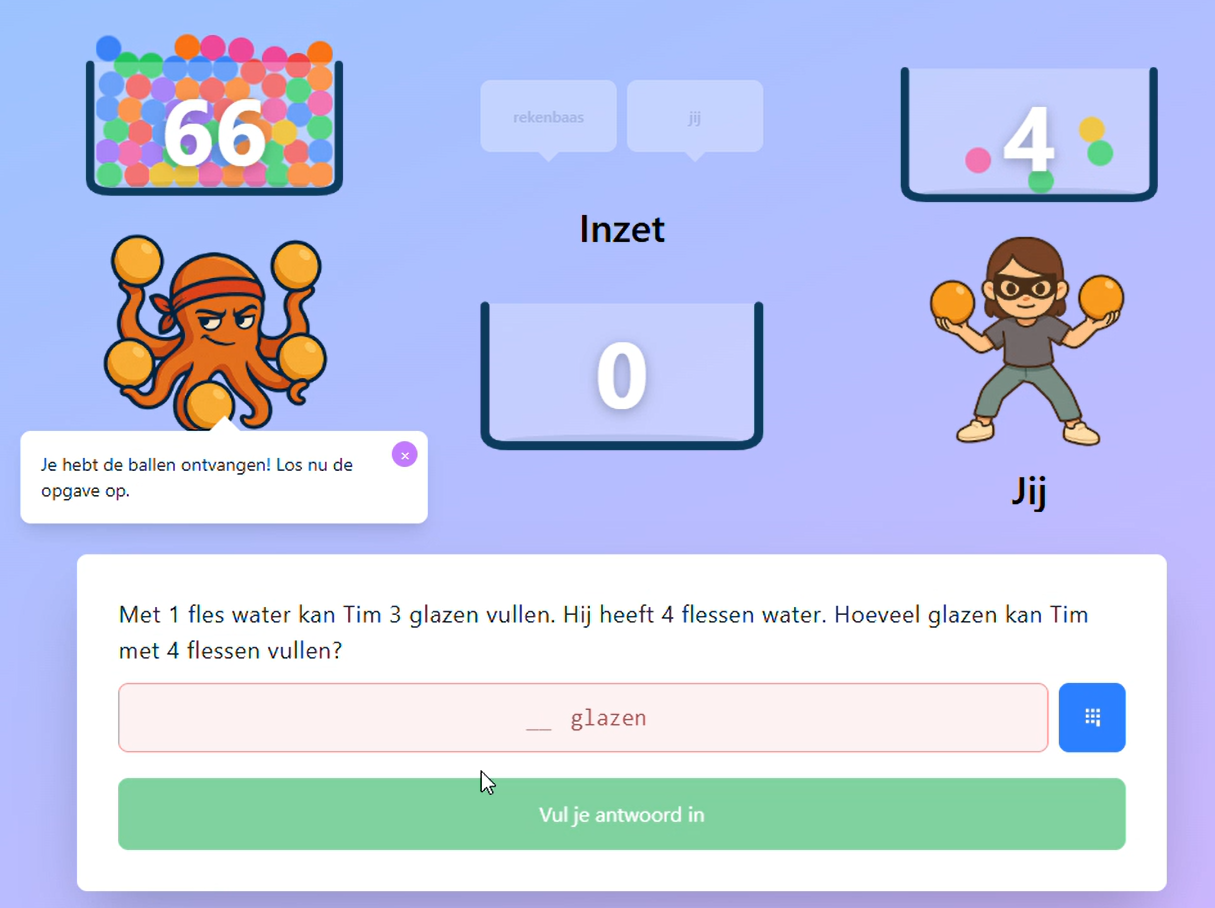Image resolution: width=1215 pixels, height=908 pixels.
Task: Click the 'Inzet' heading
Action: tap(622, 229)
